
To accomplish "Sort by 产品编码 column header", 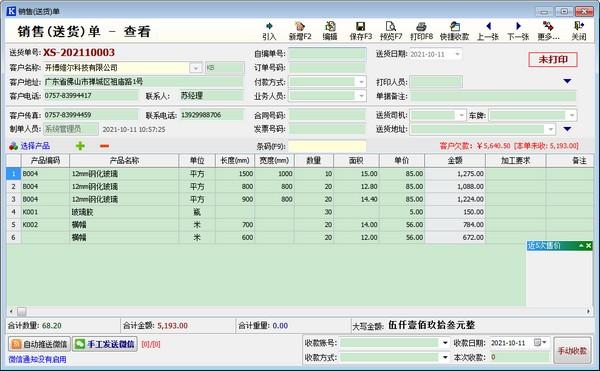I will (x=45, y=161).
